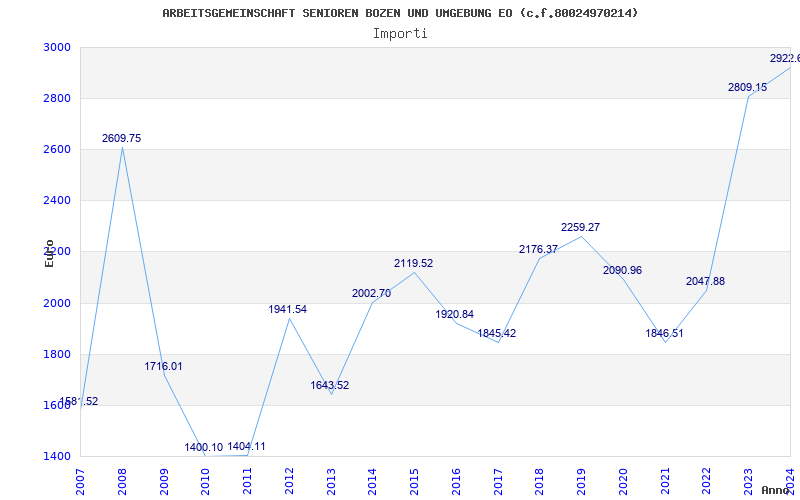Click the 1716.01 data point label

[x=163, y=366]
